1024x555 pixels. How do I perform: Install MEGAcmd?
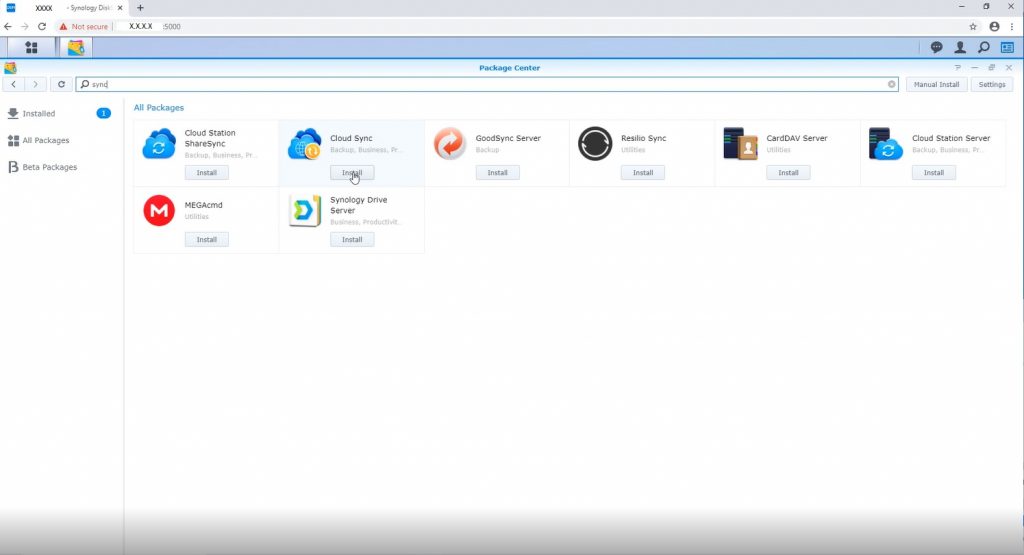[x=206, y=240]
